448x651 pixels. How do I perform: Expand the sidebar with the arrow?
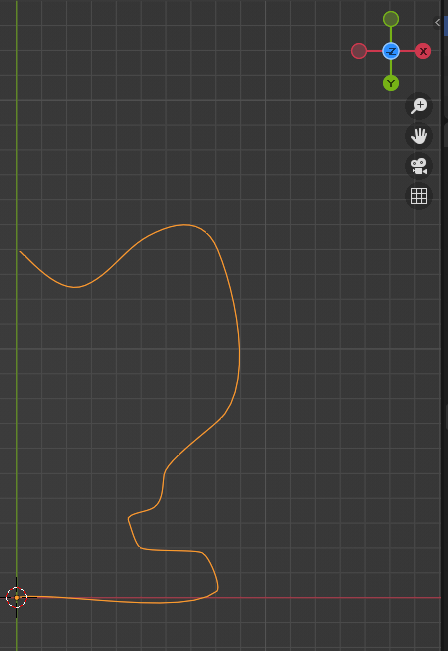437,22
